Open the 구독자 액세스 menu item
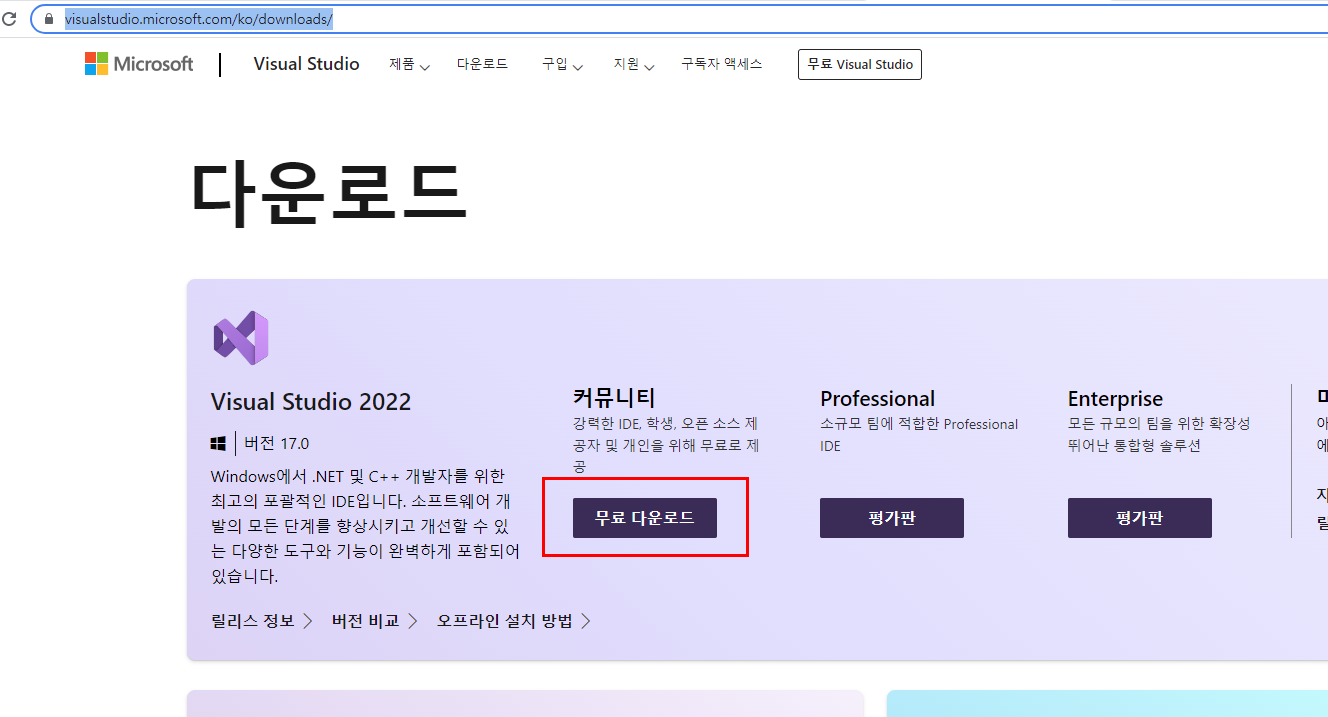 (721, 64)
